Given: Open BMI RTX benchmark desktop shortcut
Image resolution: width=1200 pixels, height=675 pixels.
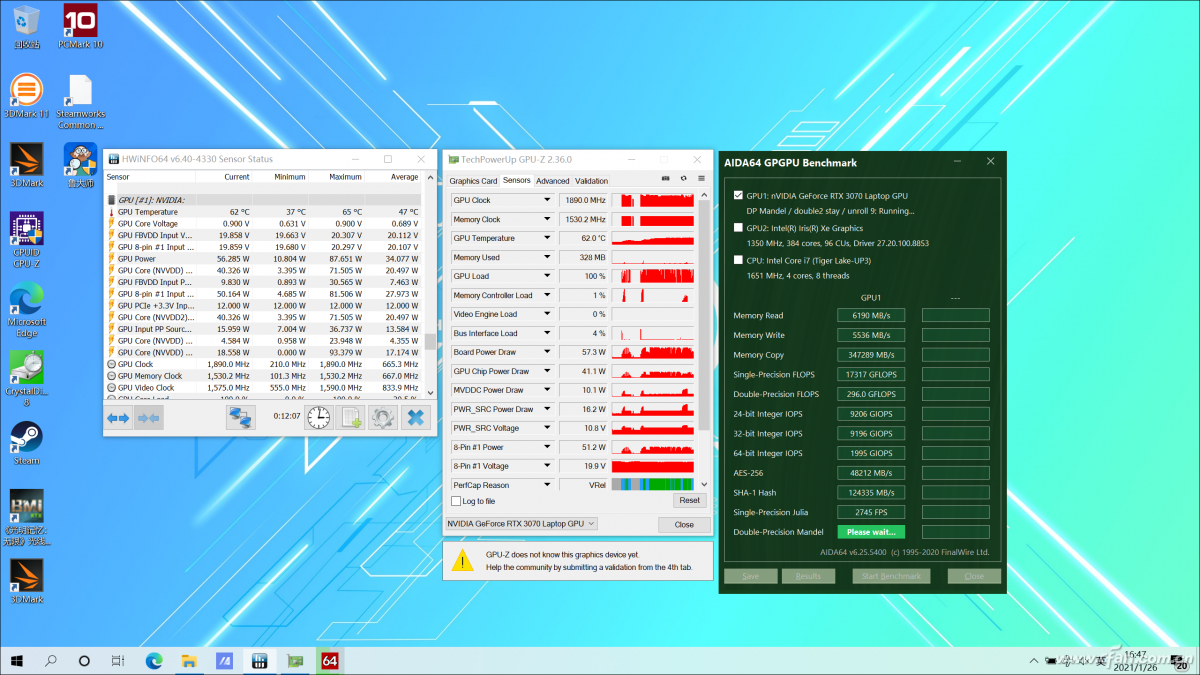Looking at the screenshot, I should coord(26,518).
